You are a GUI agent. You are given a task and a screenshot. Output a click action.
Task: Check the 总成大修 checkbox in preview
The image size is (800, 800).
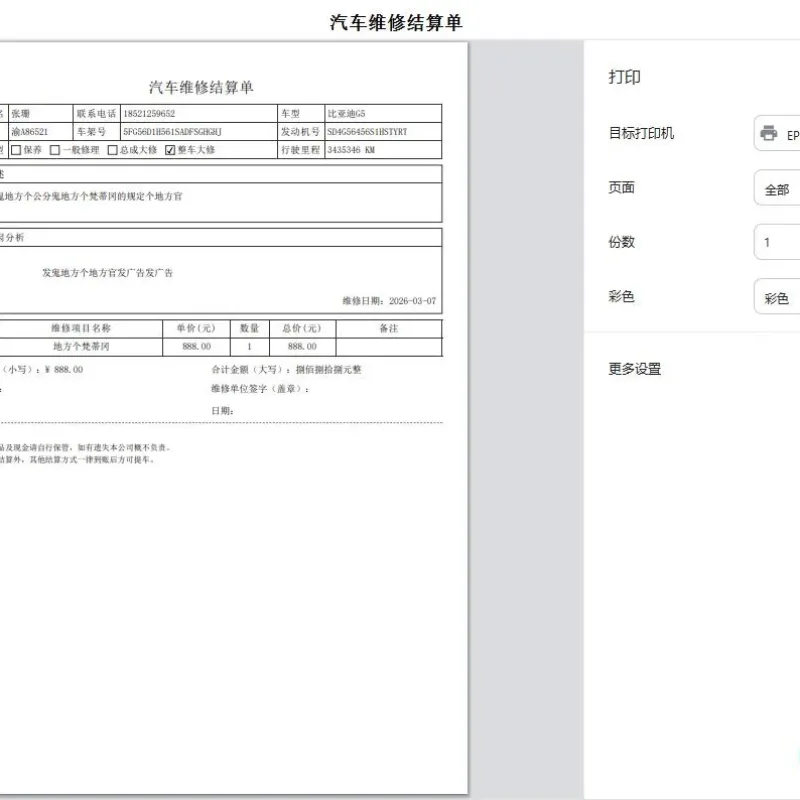pos(113,150)
